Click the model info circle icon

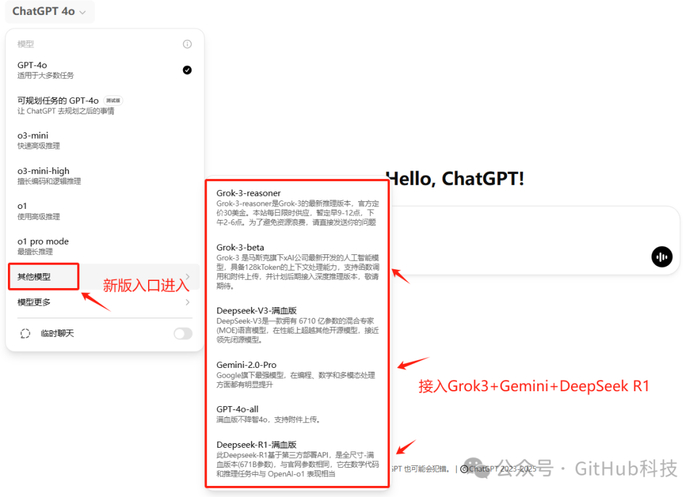[187, 44]
